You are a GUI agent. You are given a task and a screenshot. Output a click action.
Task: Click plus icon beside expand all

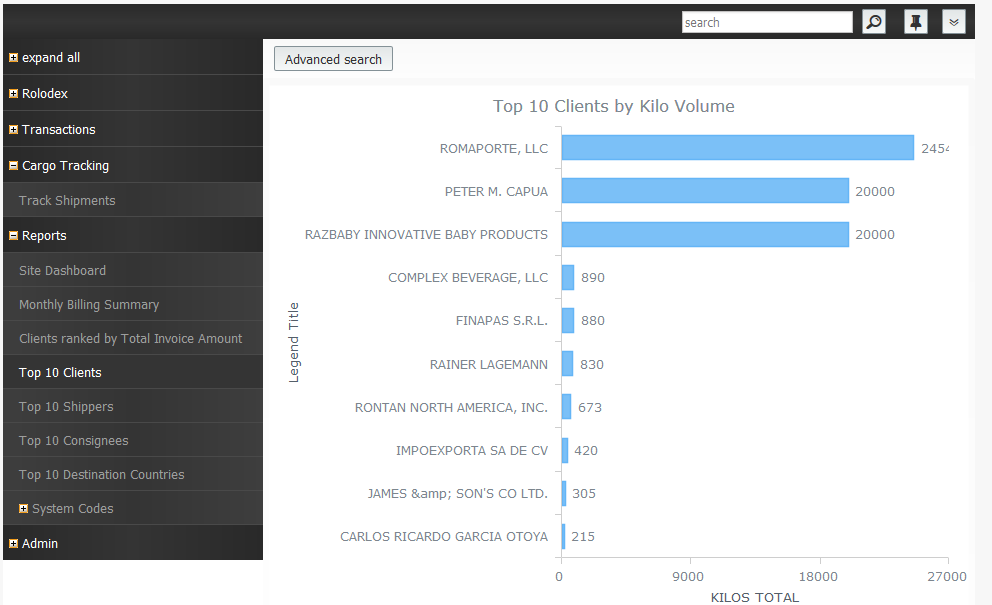coord(13,58)
